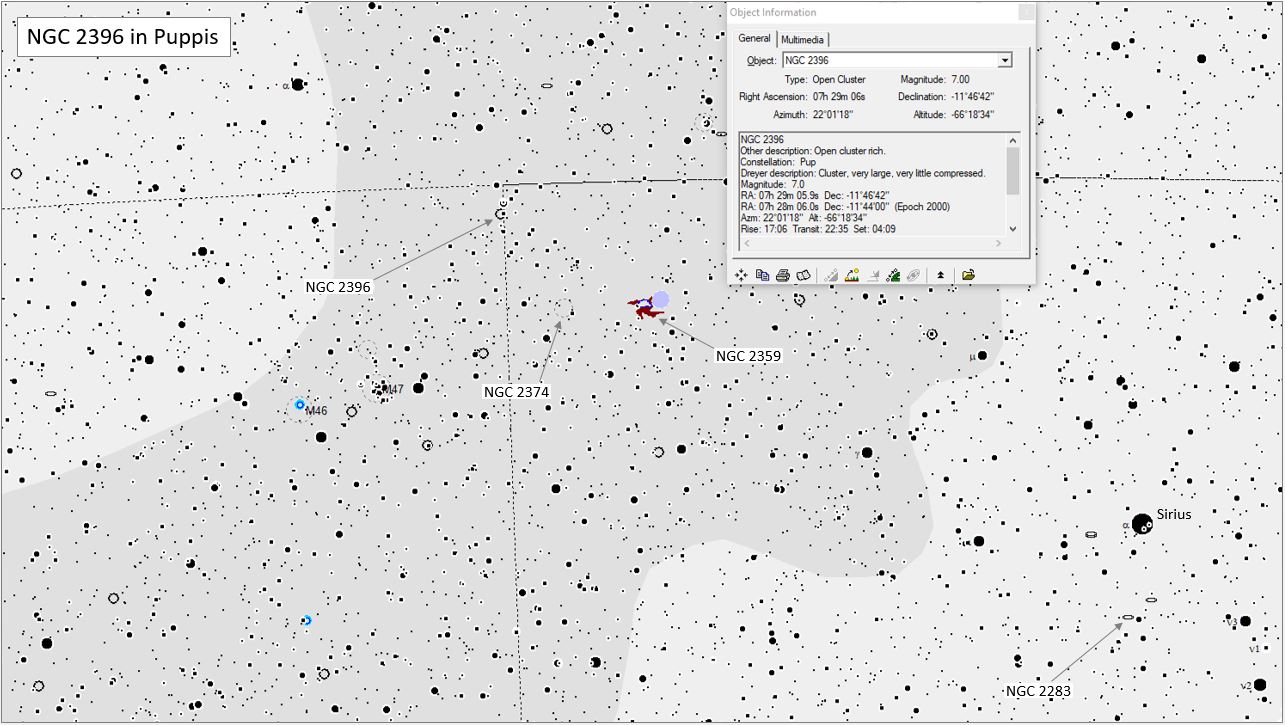Click the vertical scrollbar thumb in description

[x=1012, y=171]
